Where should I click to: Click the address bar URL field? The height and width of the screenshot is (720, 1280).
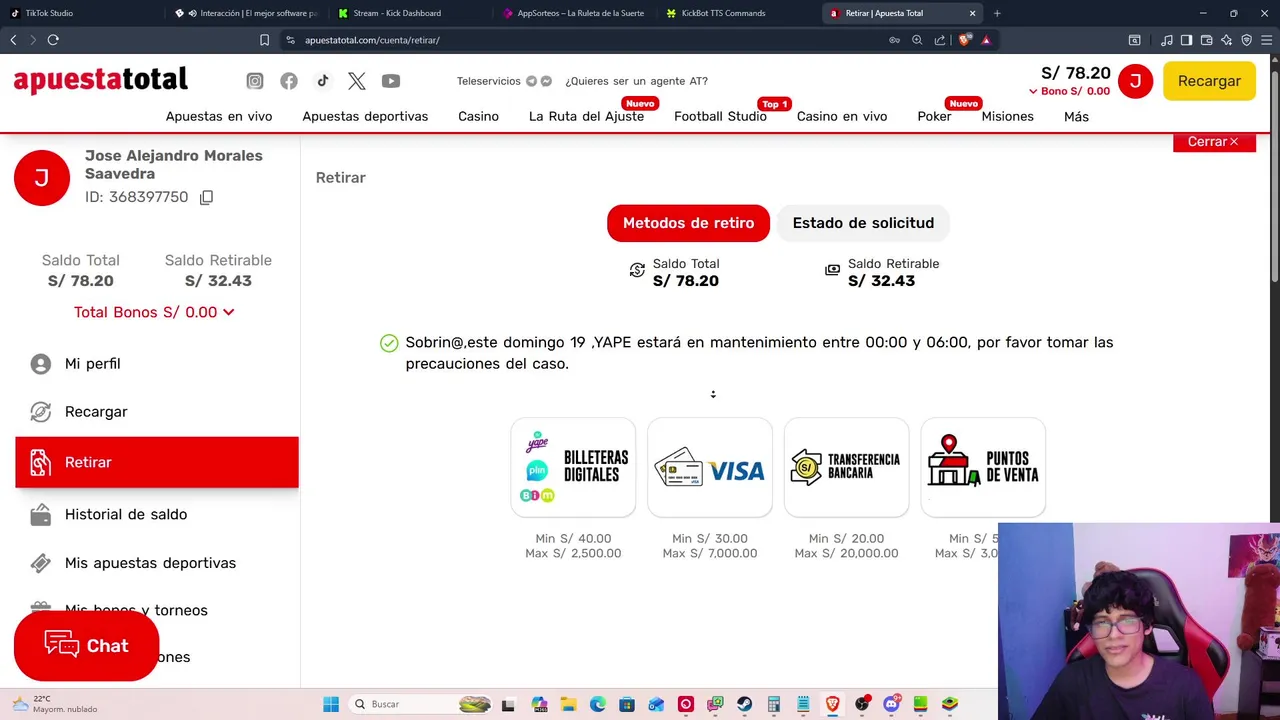tap(590, 40)
